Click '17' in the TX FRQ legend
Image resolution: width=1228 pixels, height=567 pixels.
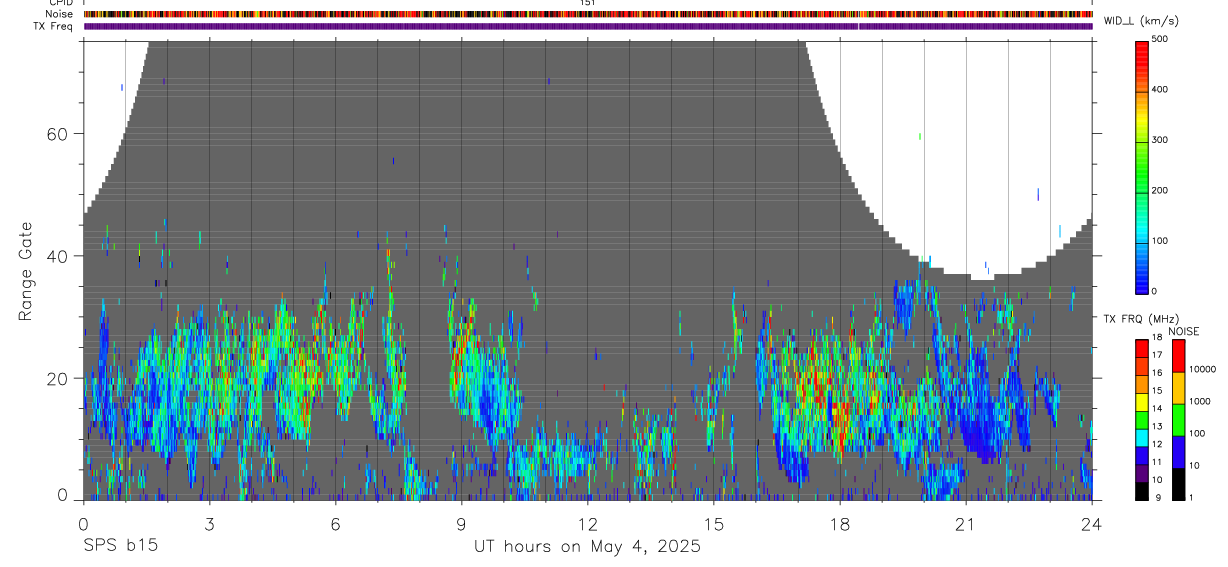click(x=1159, y=355)
